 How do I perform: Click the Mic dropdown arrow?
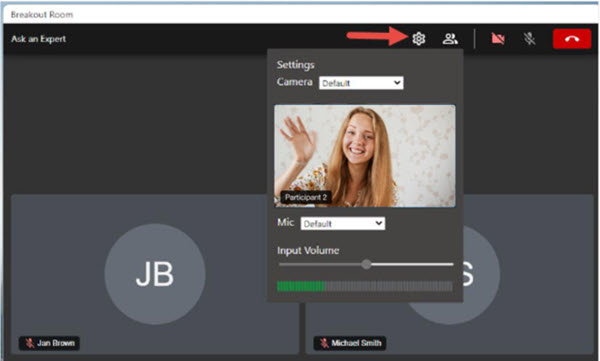point(379,223)
